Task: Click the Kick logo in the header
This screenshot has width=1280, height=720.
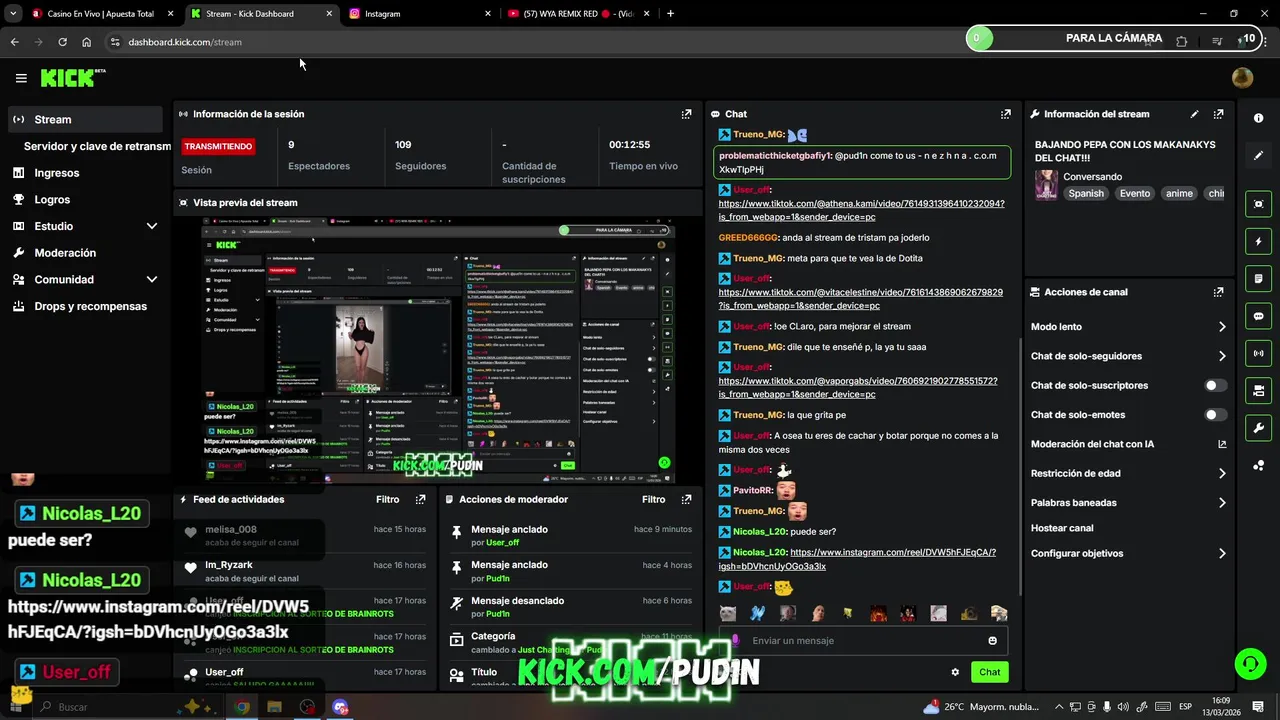Action: [73, 78]
